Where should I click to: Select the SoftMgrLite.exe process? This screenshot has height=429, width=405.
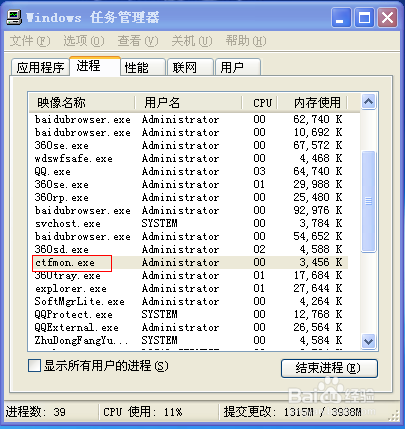coord(188,301)
